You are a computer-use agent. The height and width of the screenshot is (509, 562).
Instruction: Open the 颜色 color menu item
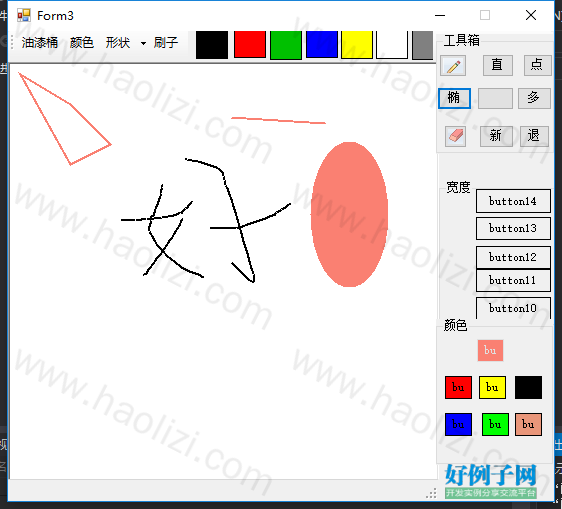click(82, 43)
